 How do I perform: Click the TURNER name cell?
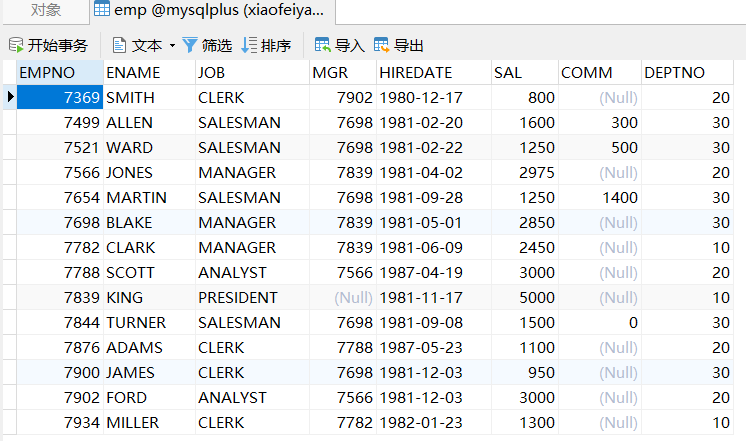(x=149, y=322)
